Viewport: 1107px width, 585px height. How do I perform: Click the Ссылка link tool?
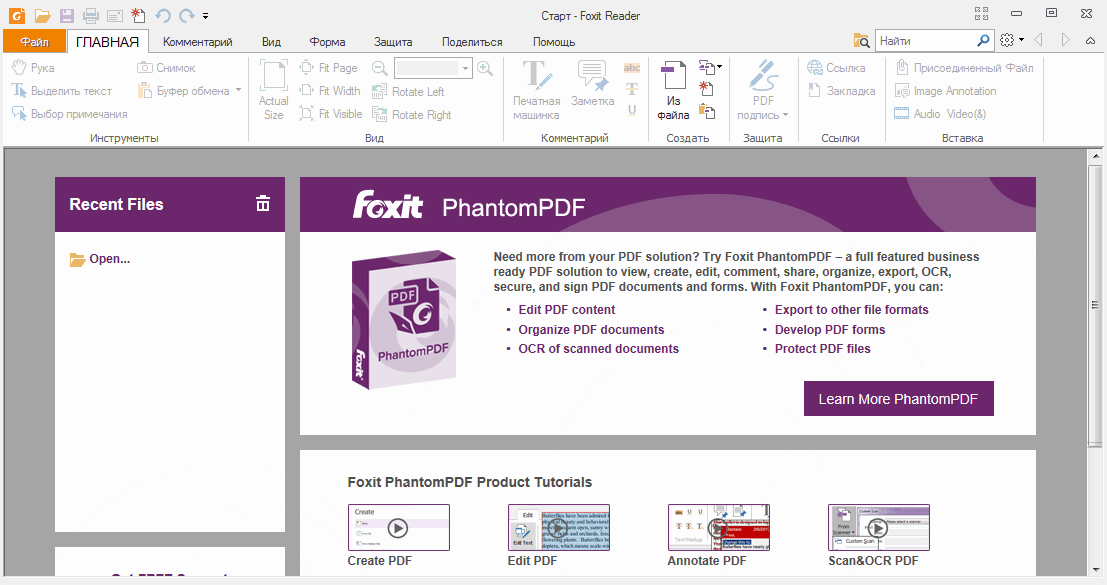pos(836,68)
